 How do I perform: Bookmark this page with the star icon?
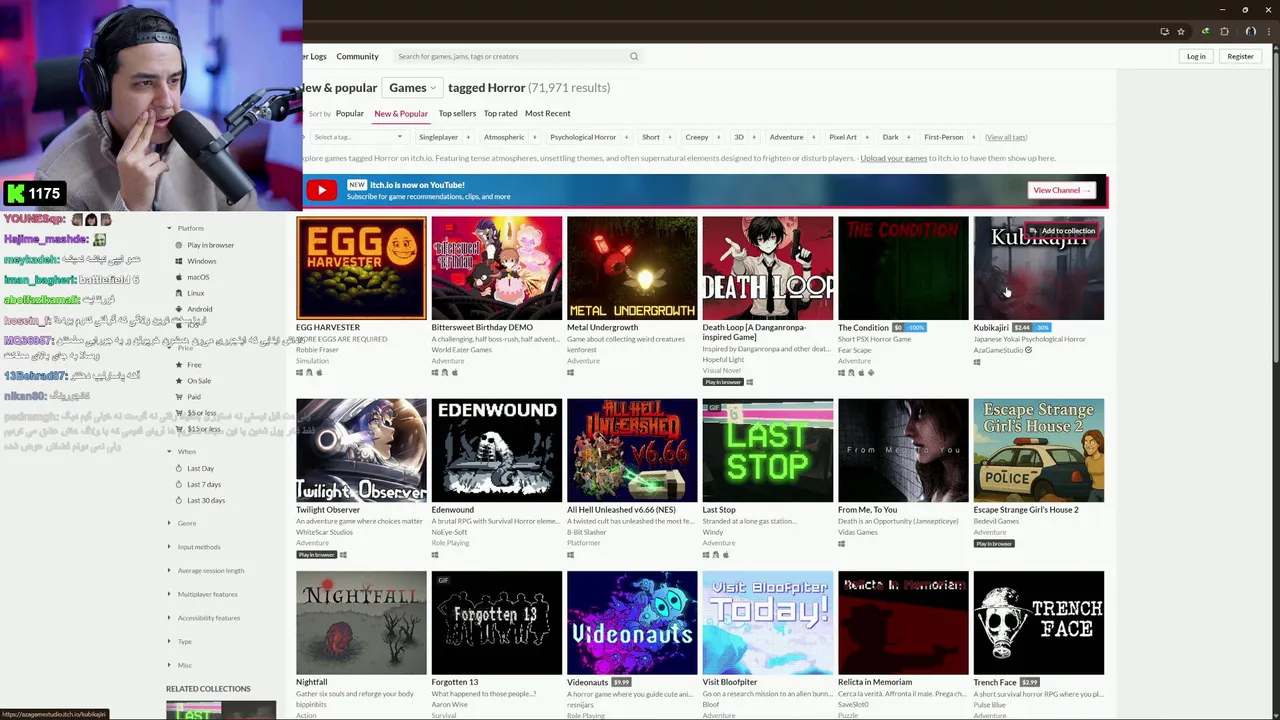click(1180, 32)
